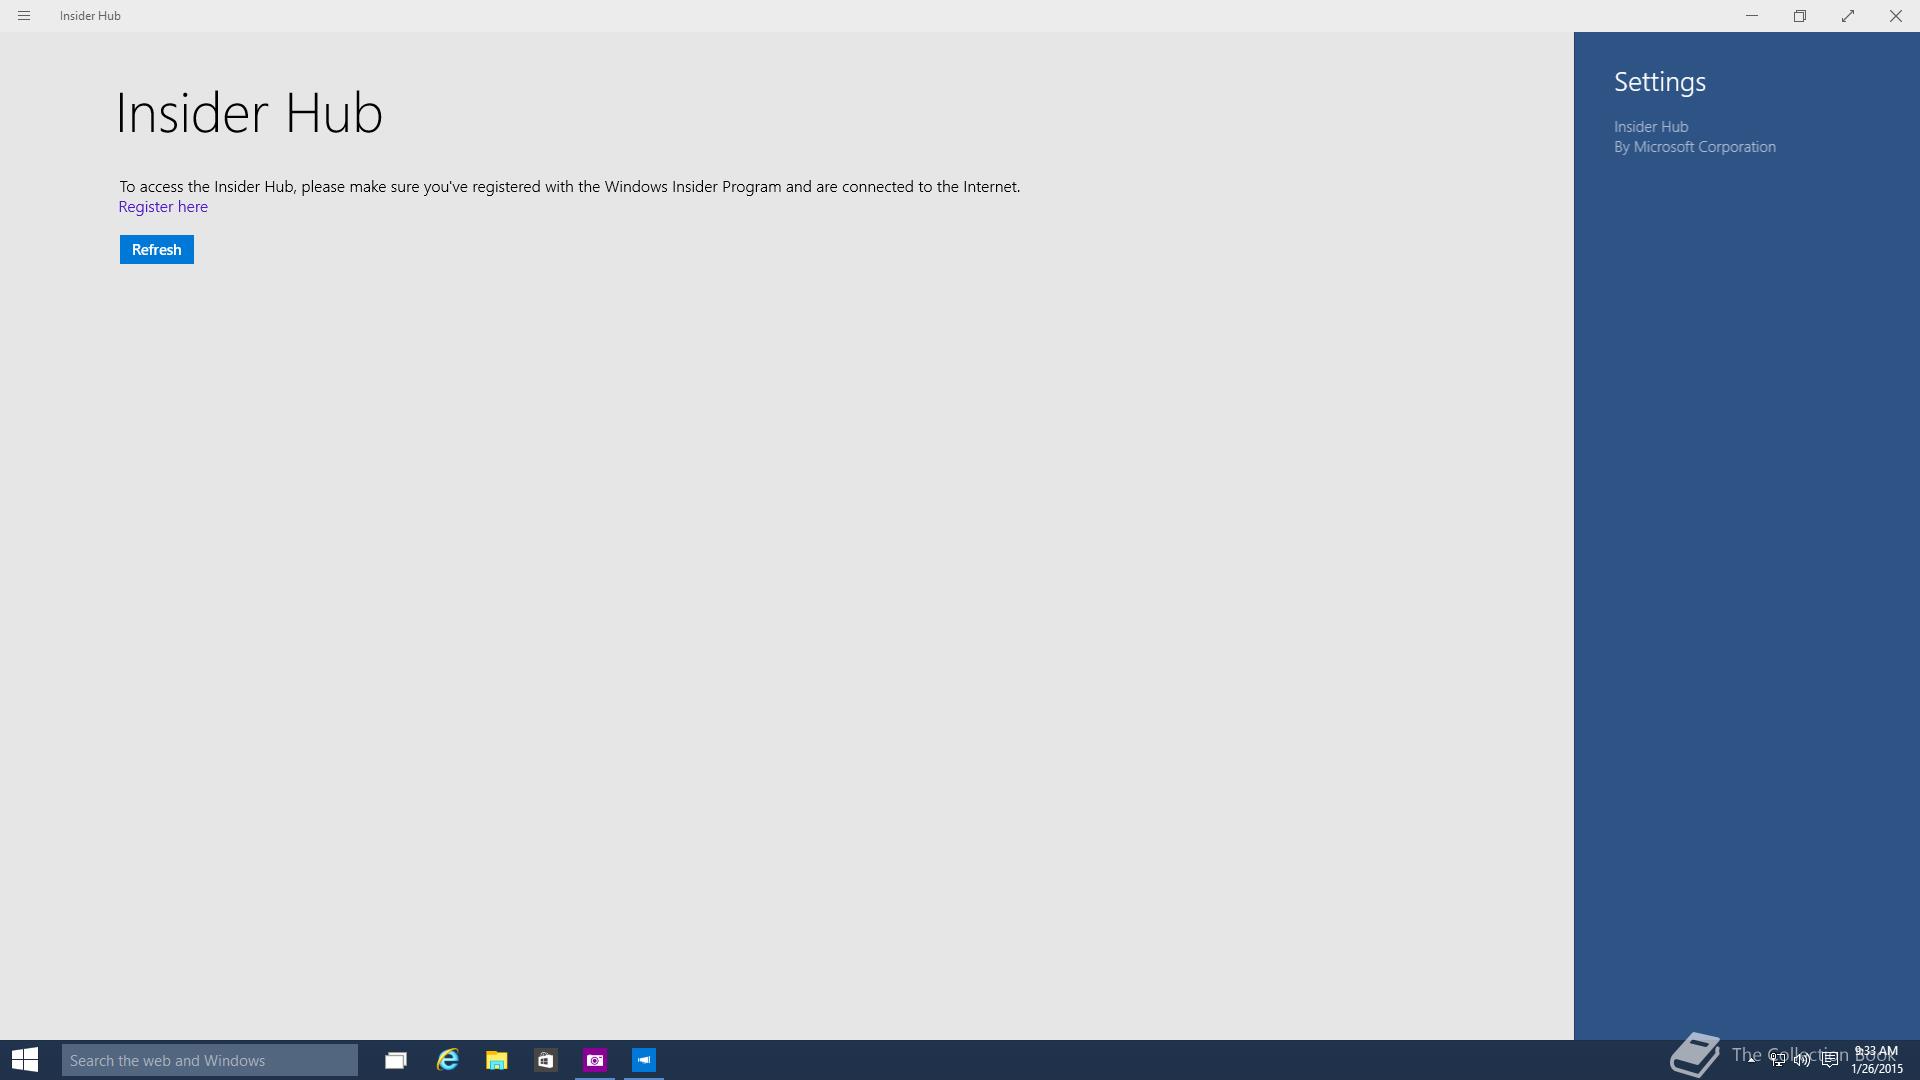Open the notifications action center icon
The height and width of the screenshot is (1080, 1920).
[1829, 1060]
